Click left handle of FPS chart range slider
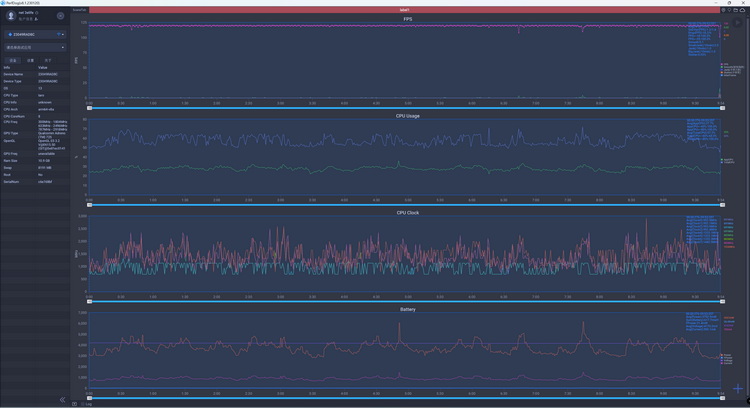Screen dimensions: 750x408 click(x=89, y=108)
